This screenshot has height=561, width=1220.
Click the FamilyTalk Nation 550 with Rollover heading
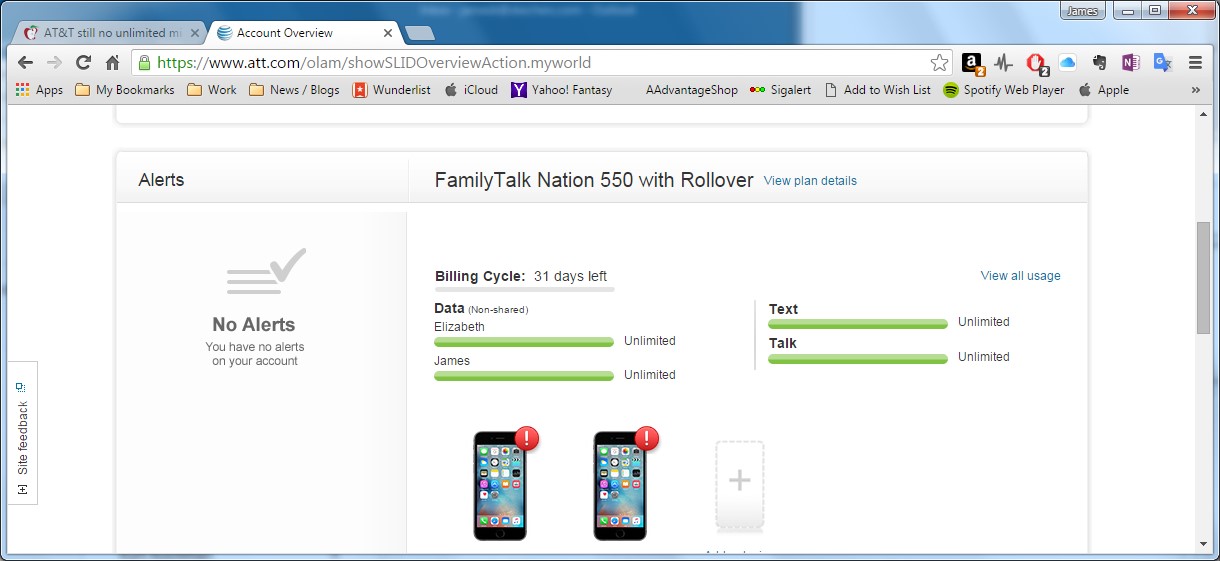tap(594, 180)
